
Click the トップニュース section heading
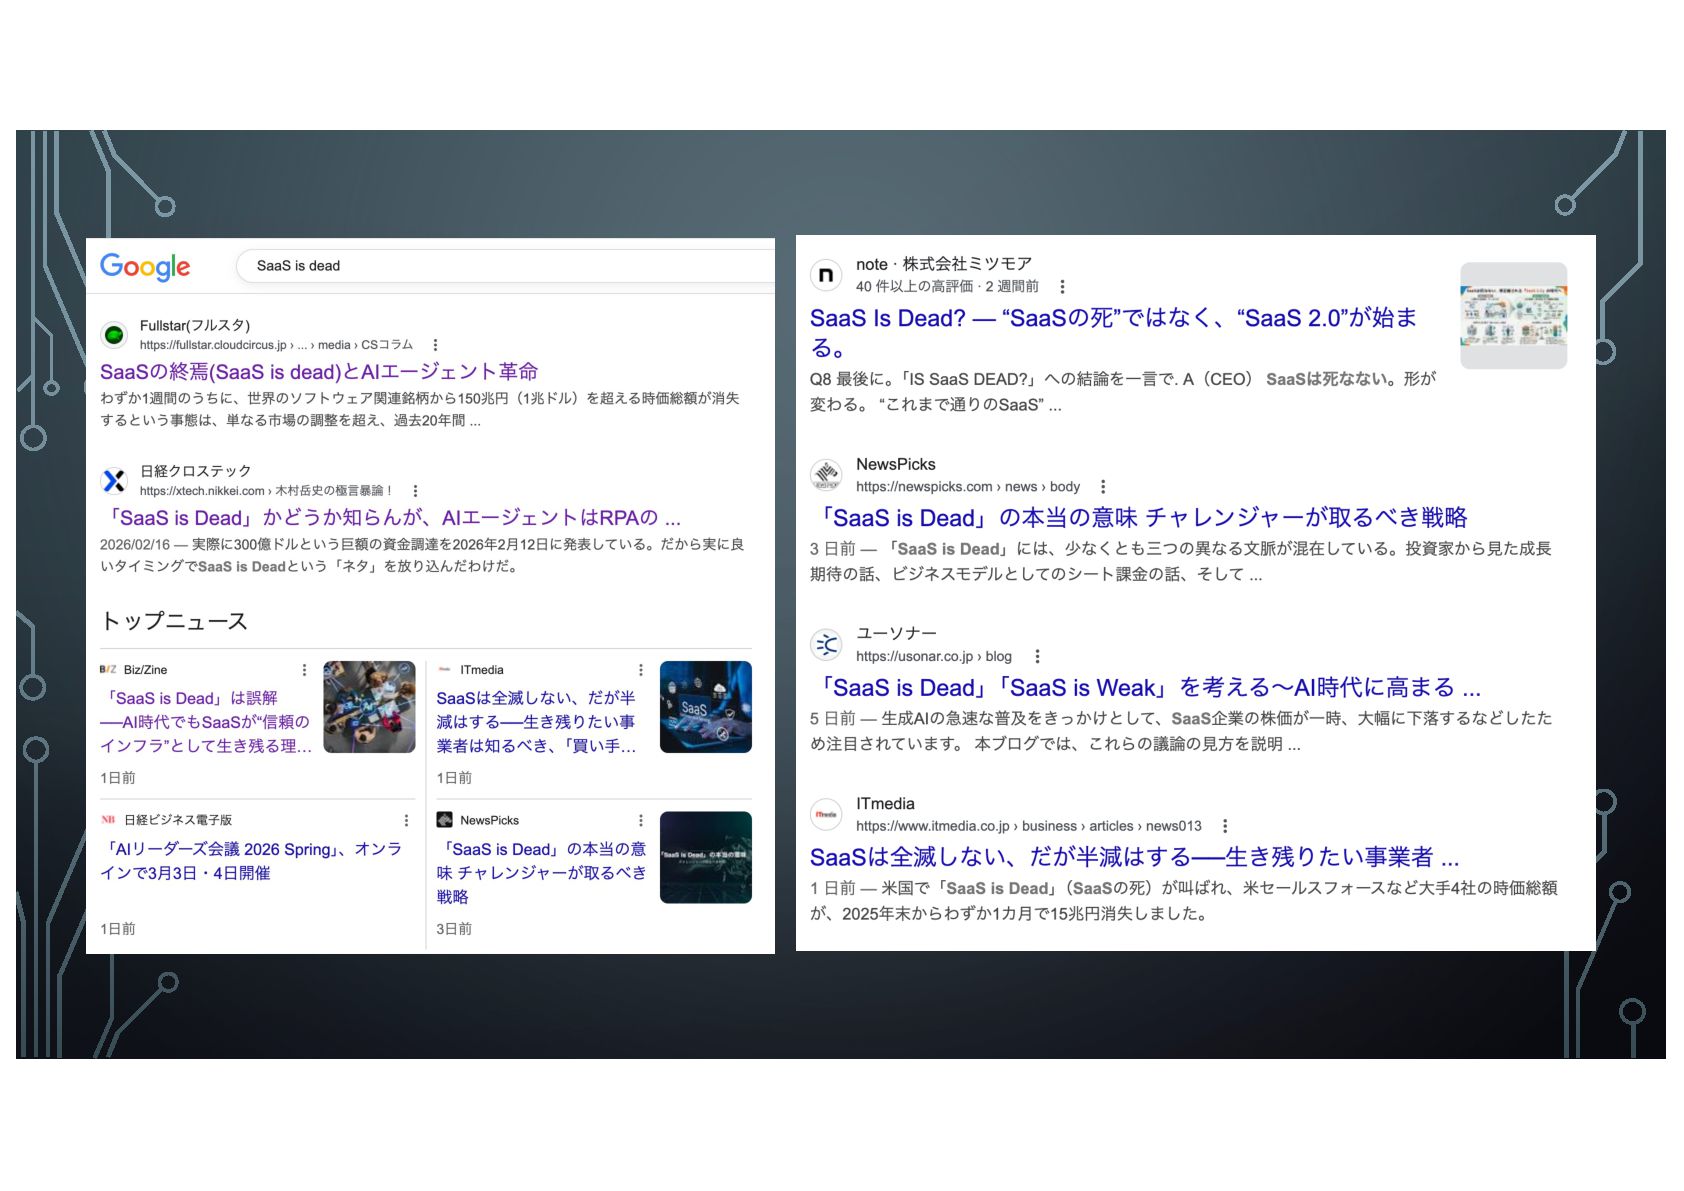[174, 621]
